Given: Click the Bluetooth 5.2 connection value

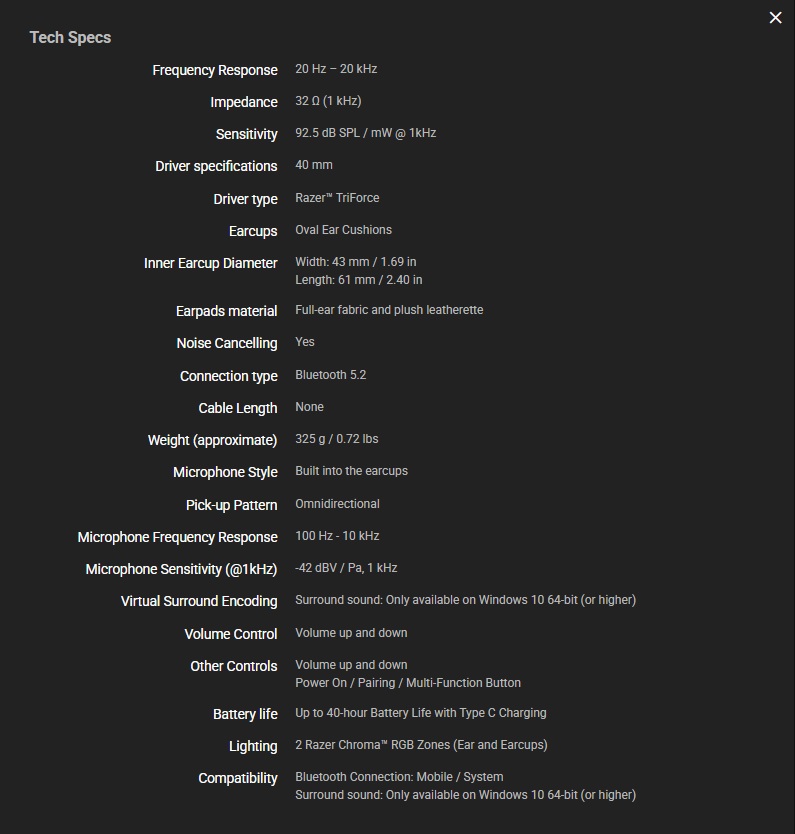Looking at the screenshot, I should [330, 375].
